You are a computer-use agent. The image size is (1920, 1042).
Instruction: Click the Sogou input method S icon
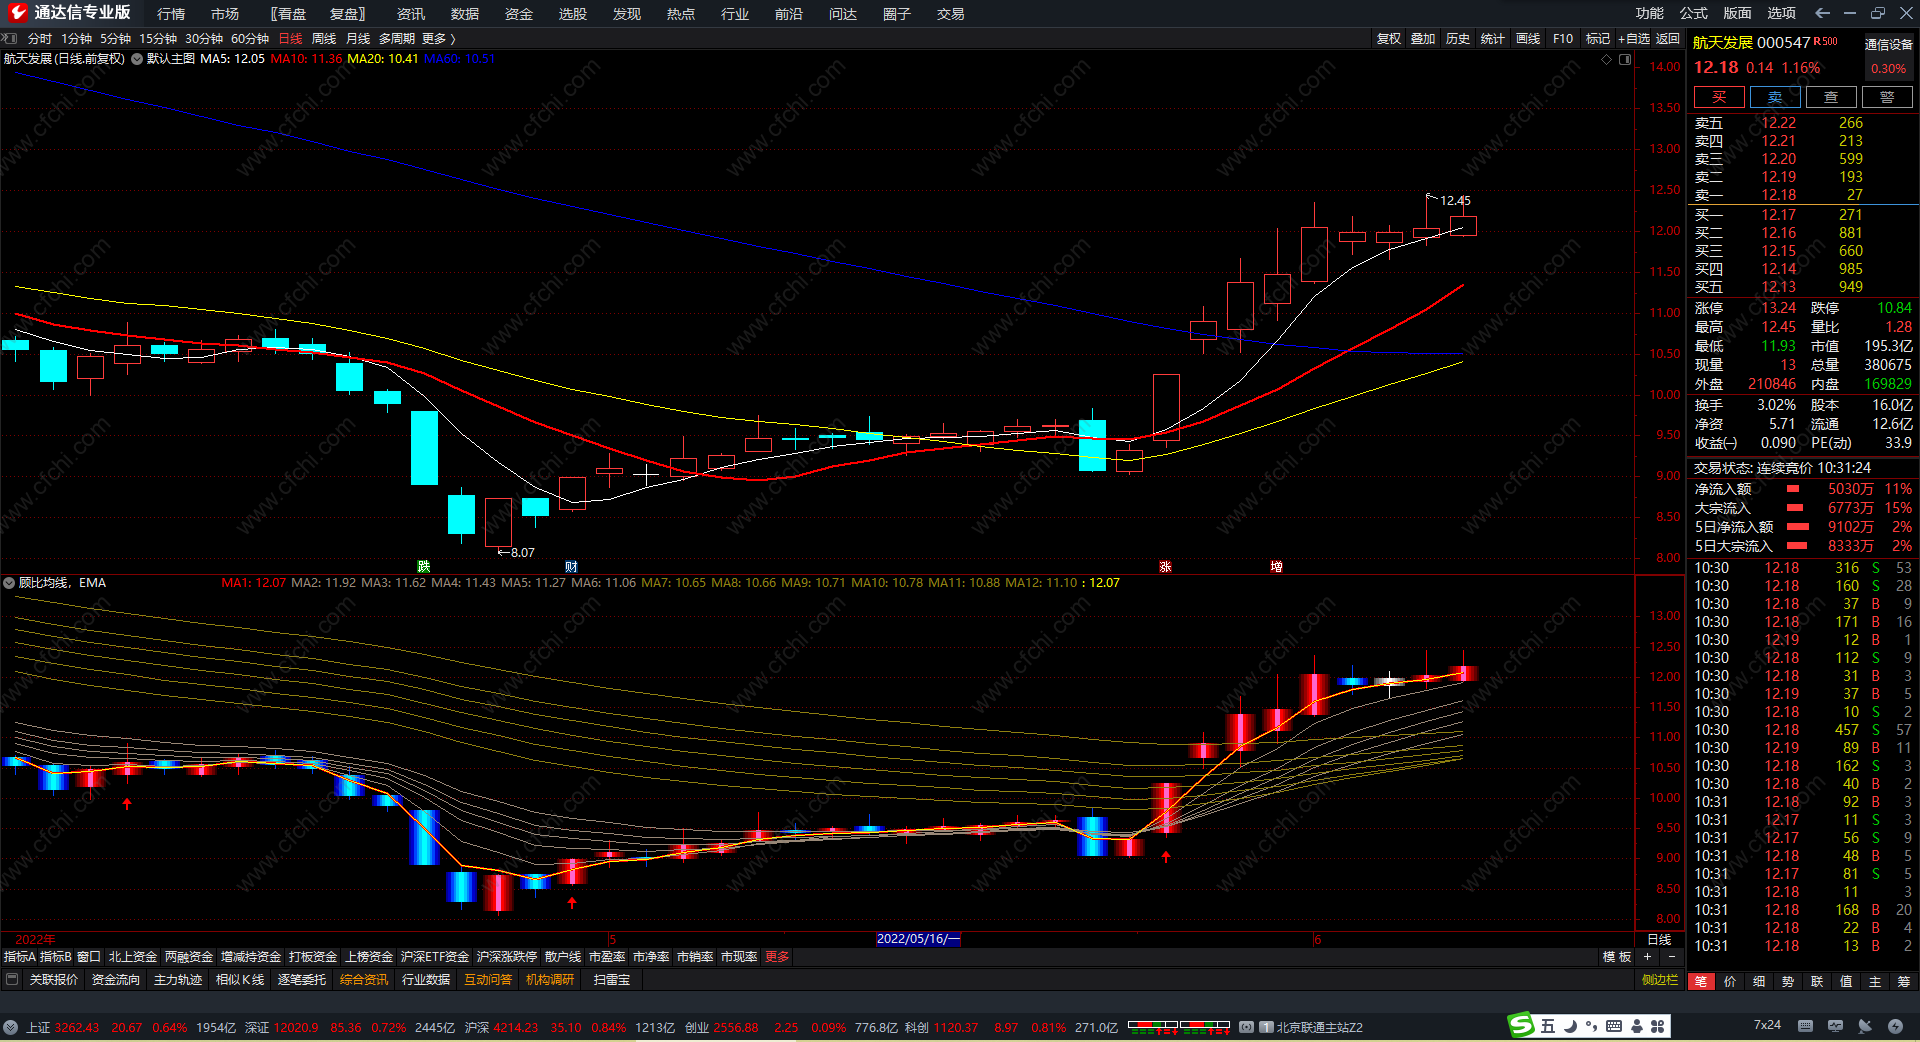1521,1025
